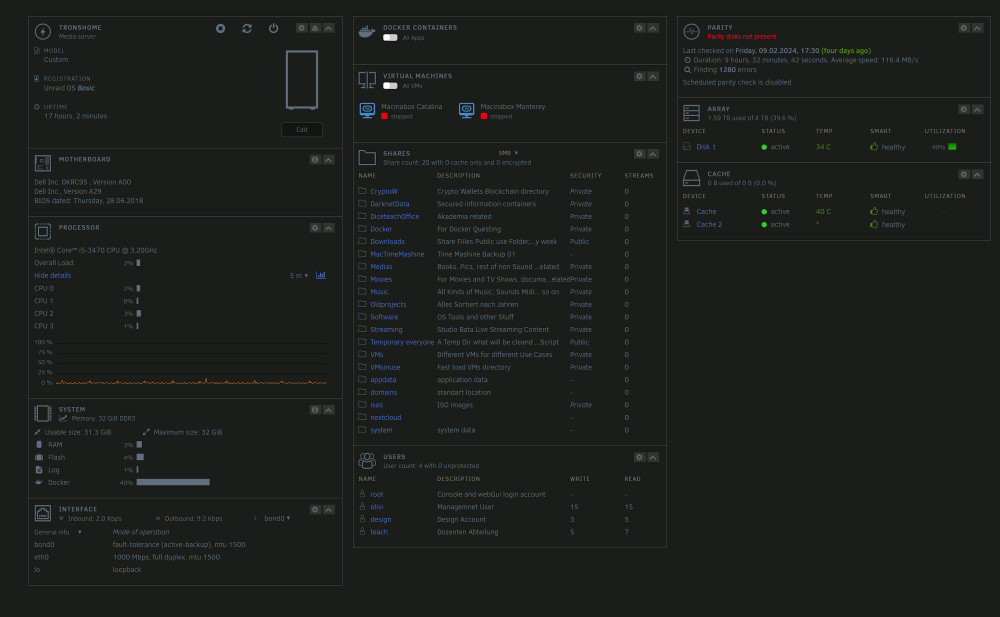
Task: Open Virtual Machines settings gear
Action: 639,77
